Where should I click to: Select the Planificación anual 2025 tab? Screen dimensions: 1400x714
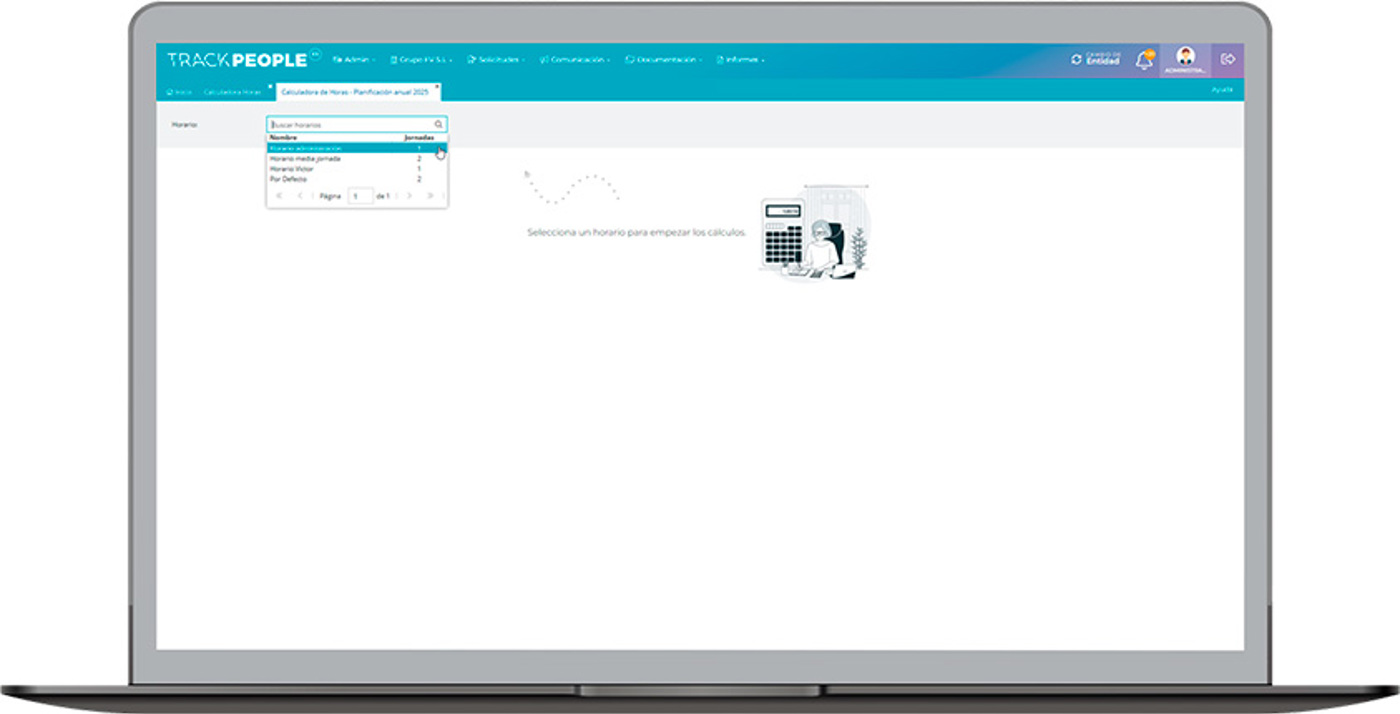tap(358, 91)
